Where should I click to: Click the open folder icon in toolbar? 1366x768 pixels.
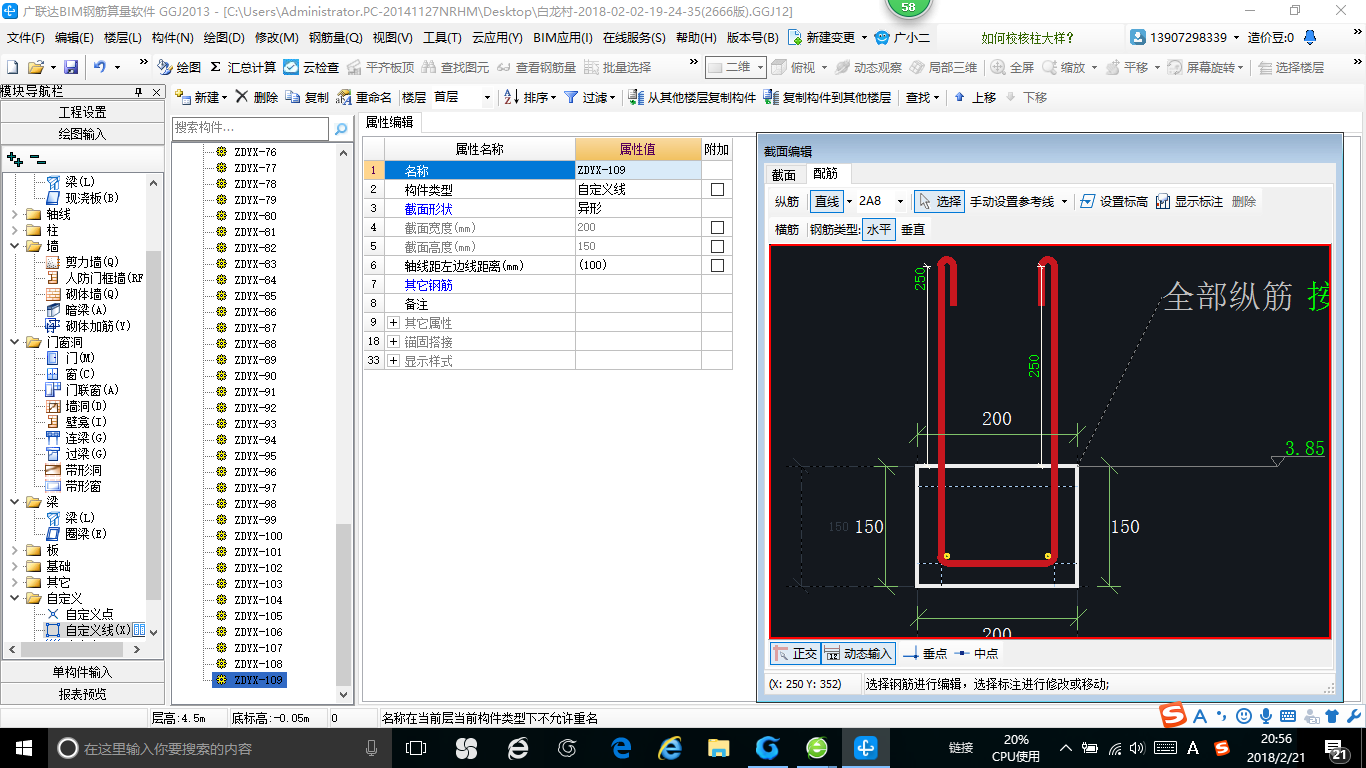[35, 67]
